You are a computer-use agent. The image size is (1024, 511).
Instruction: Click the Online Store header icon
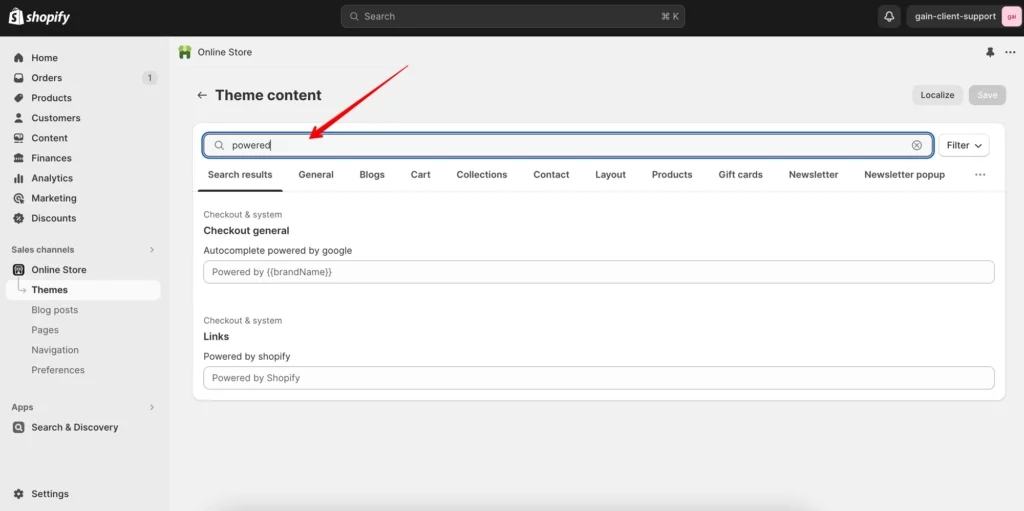185,52
